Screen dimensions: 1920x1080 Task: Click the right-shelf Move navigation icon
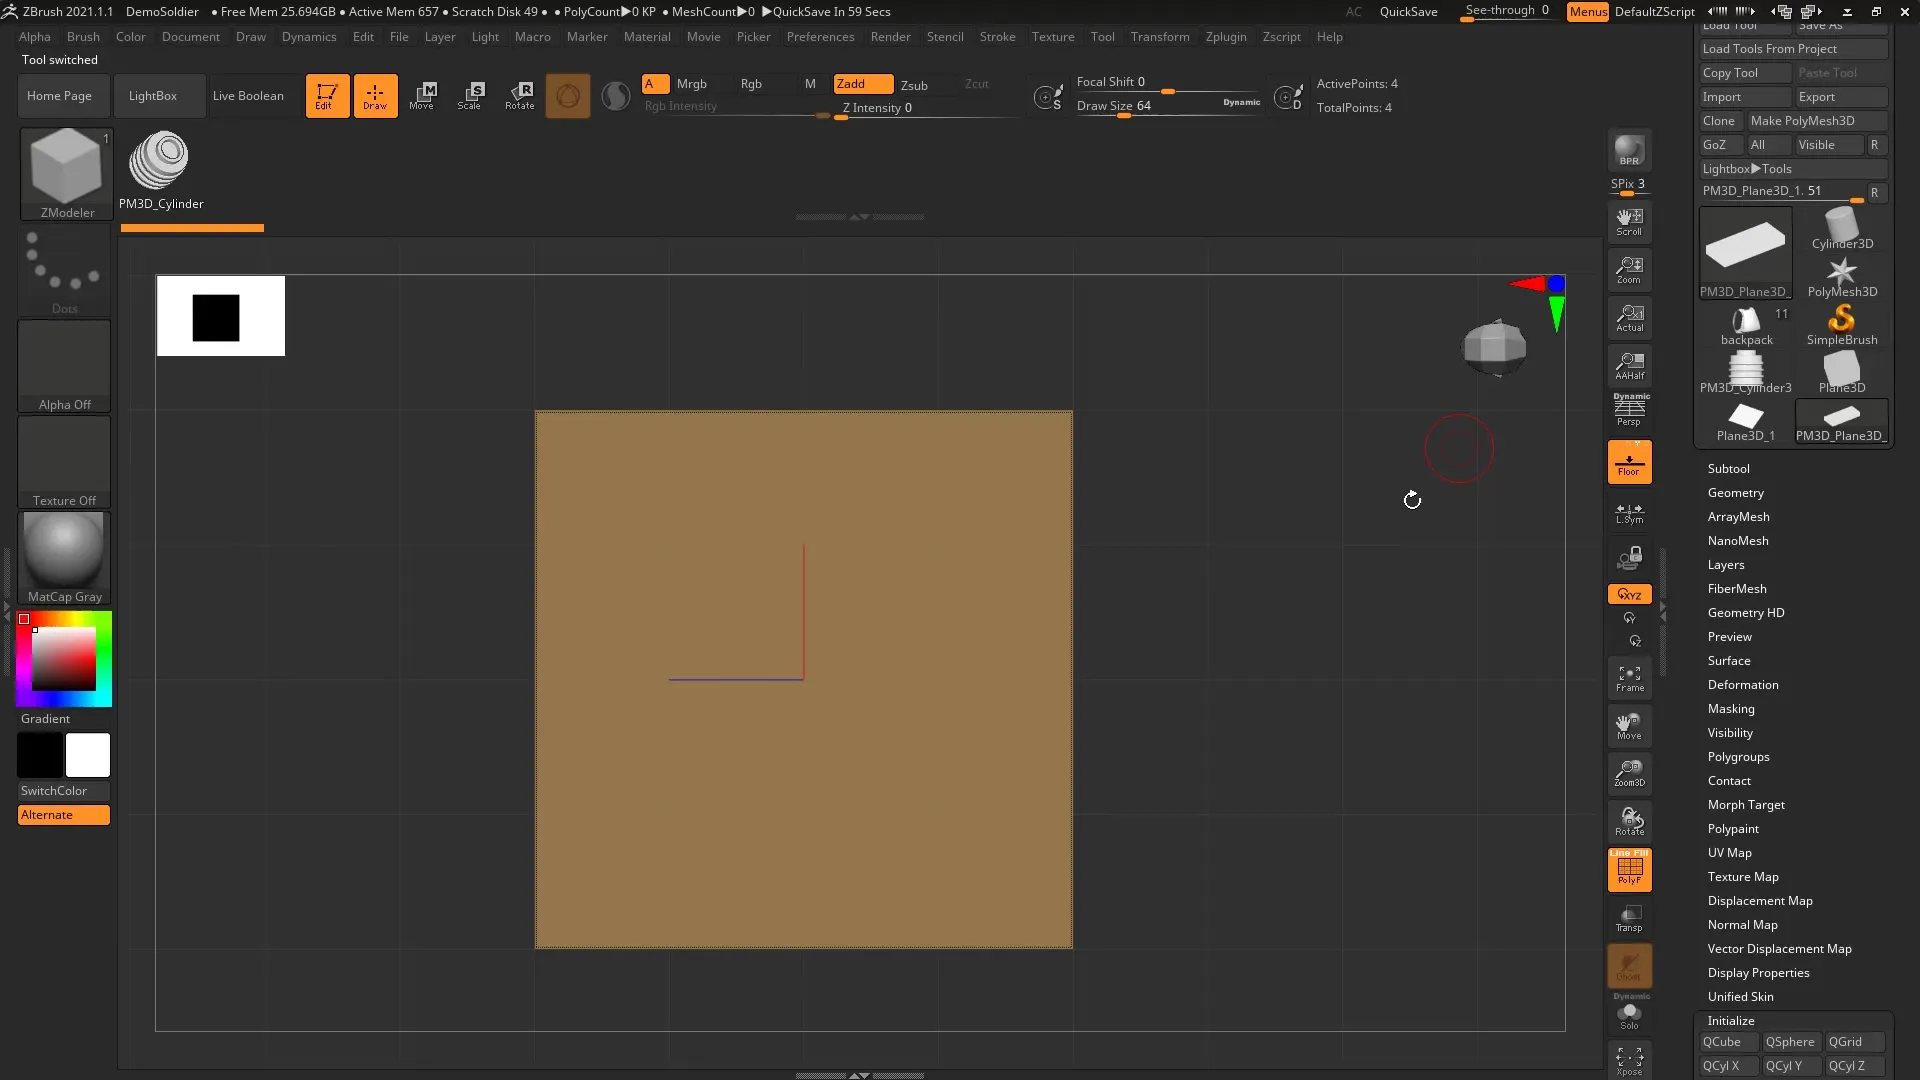click(1629, 726)
